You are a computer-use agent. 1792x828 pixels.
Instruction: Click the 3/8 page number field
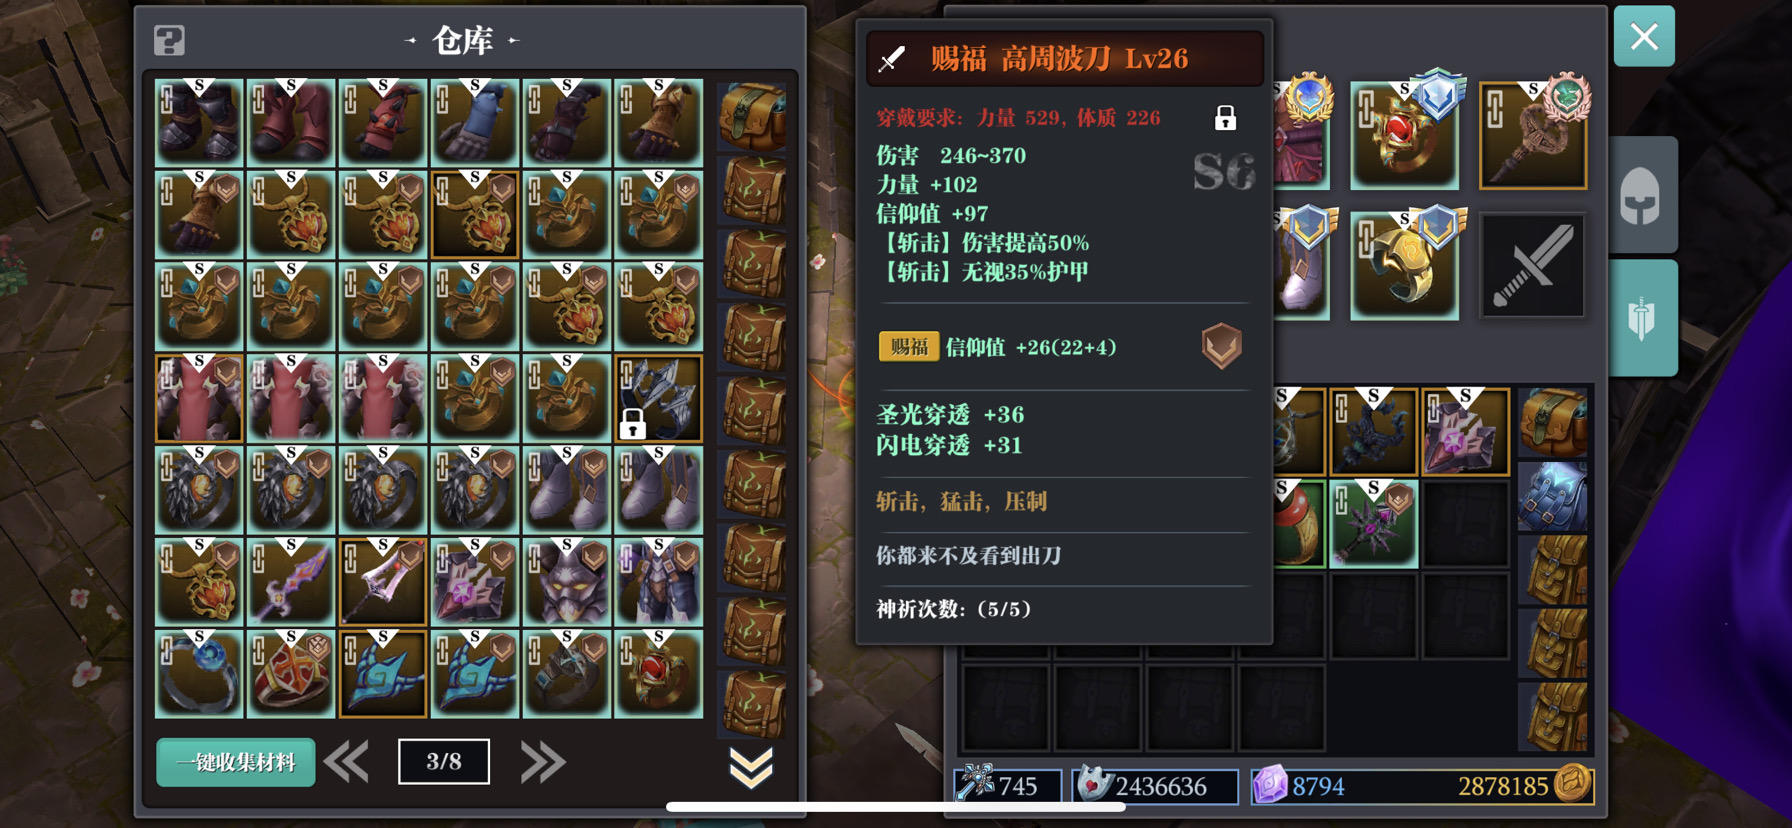(444, 762)
